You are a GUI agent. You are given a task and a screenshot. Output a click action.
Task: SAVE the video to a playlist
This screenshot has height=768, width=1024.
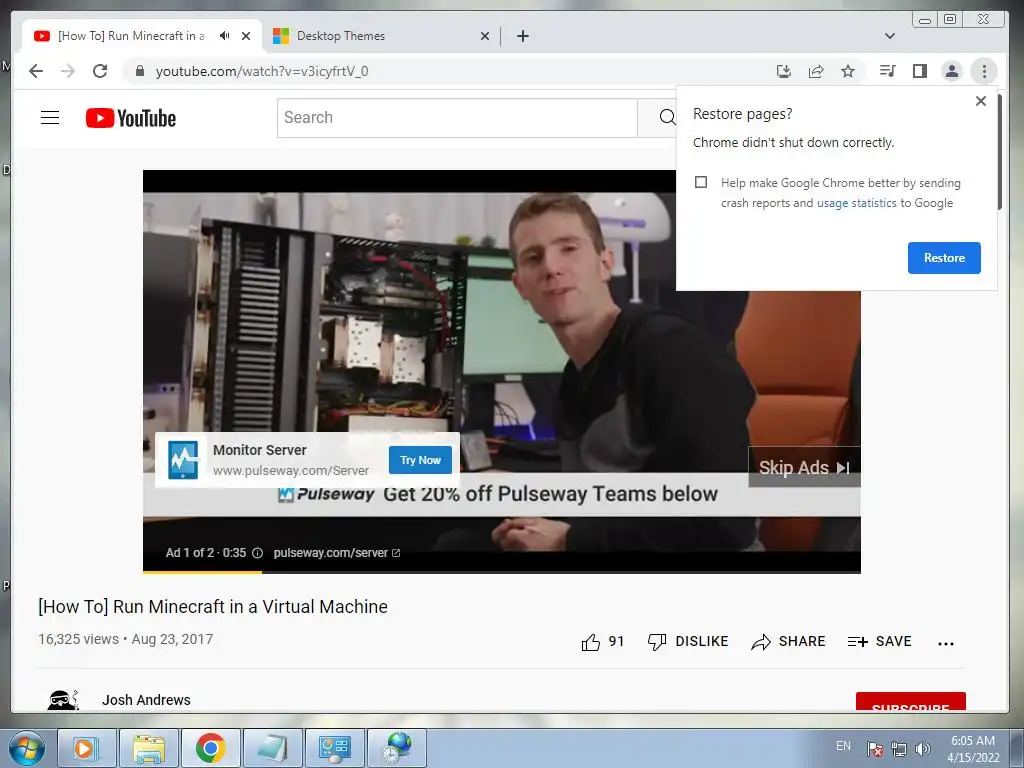(879, 642)
